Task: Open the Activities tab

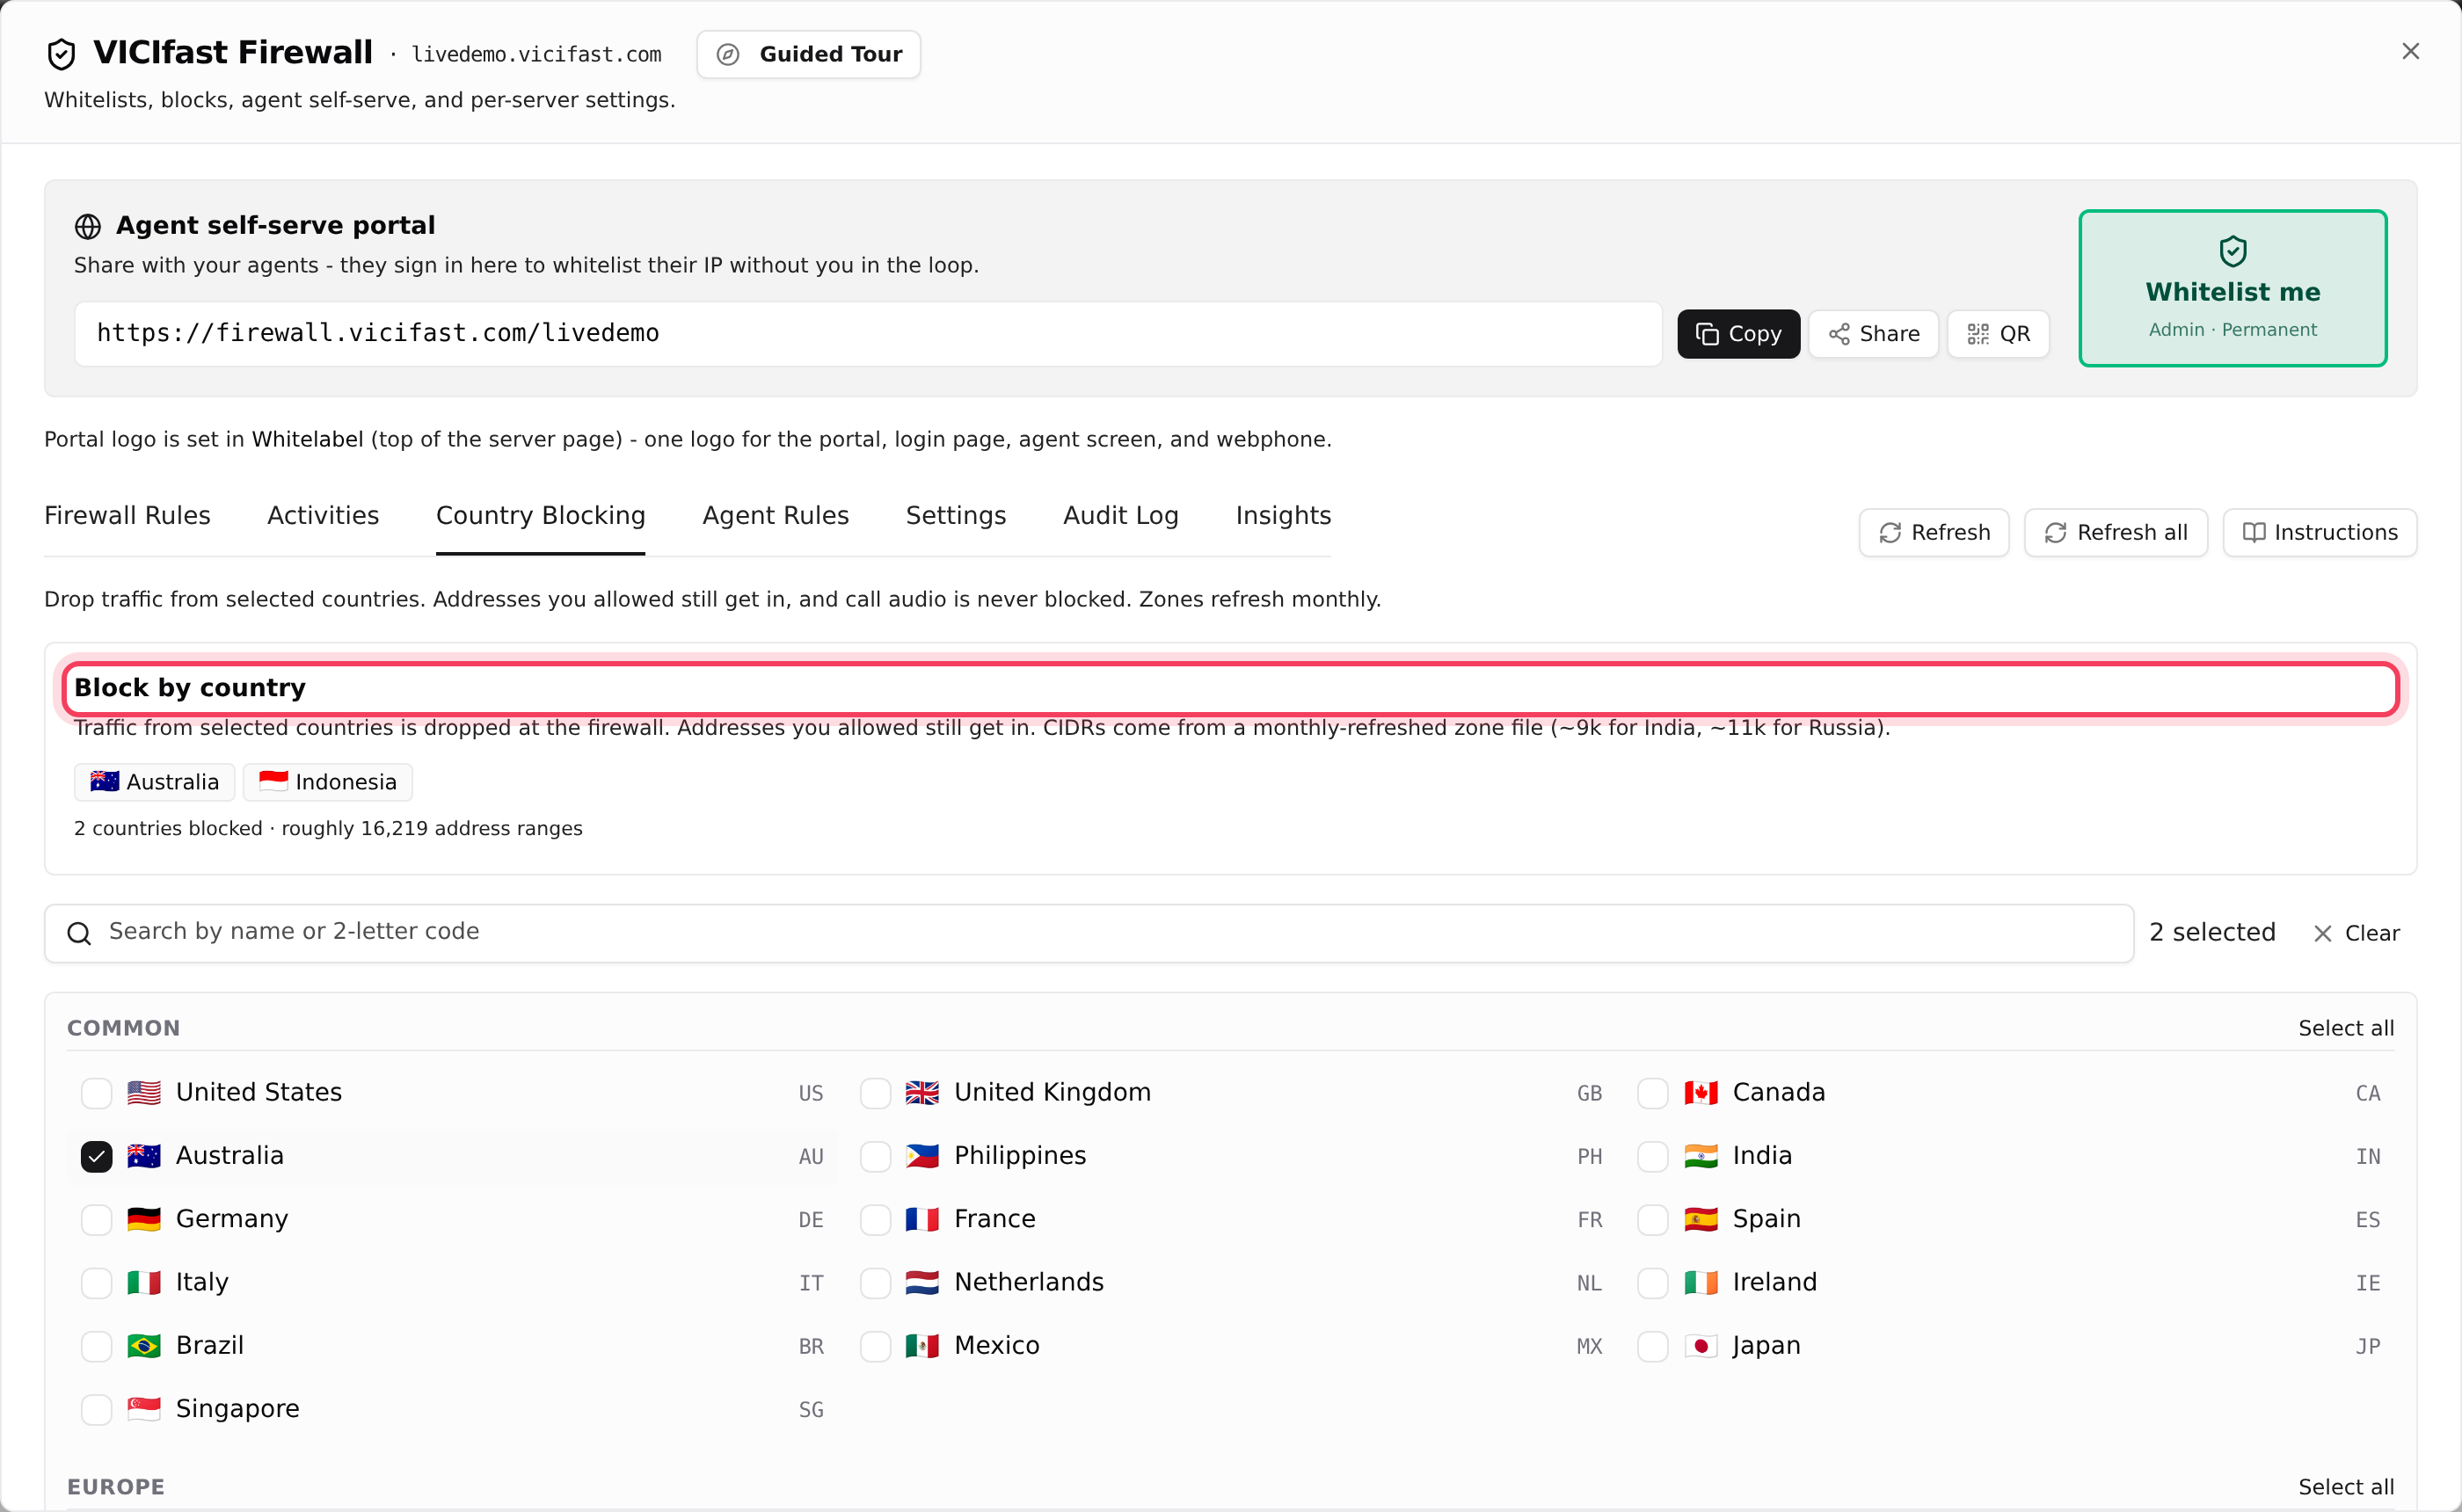Action: [323, 515]
